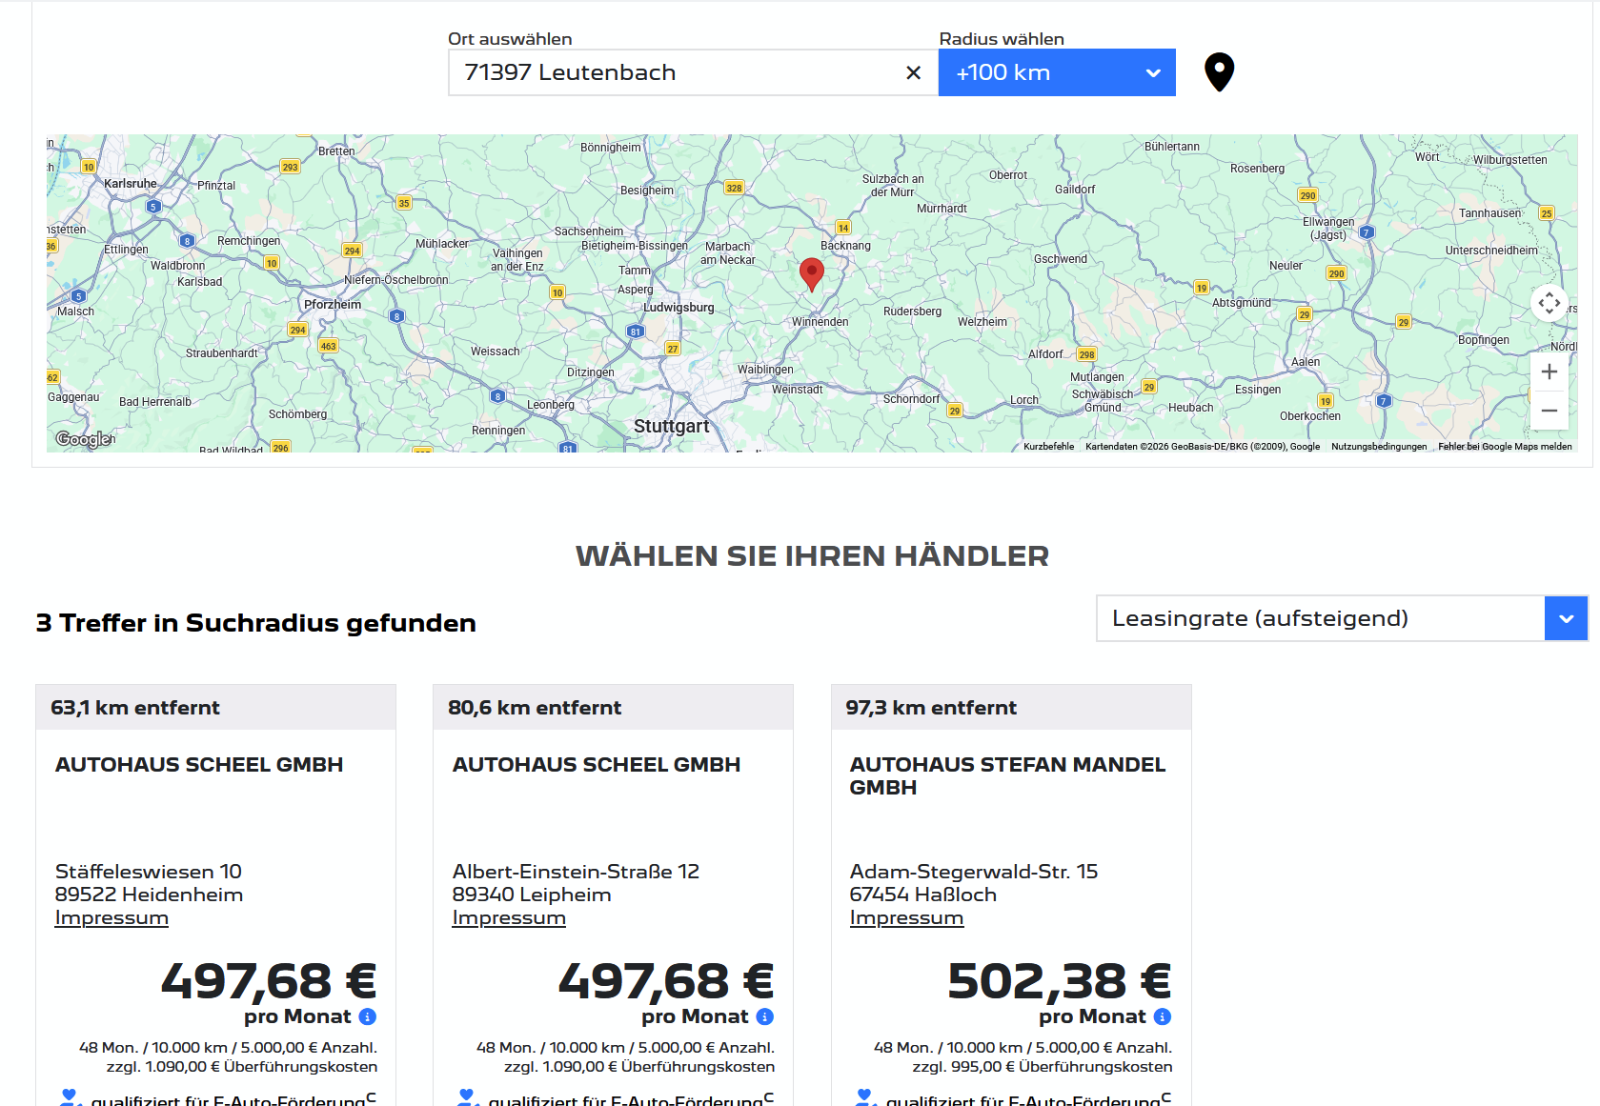1600x1106 pixels.
Task: Click the 502,38 € price
Action: point(1059,981)
